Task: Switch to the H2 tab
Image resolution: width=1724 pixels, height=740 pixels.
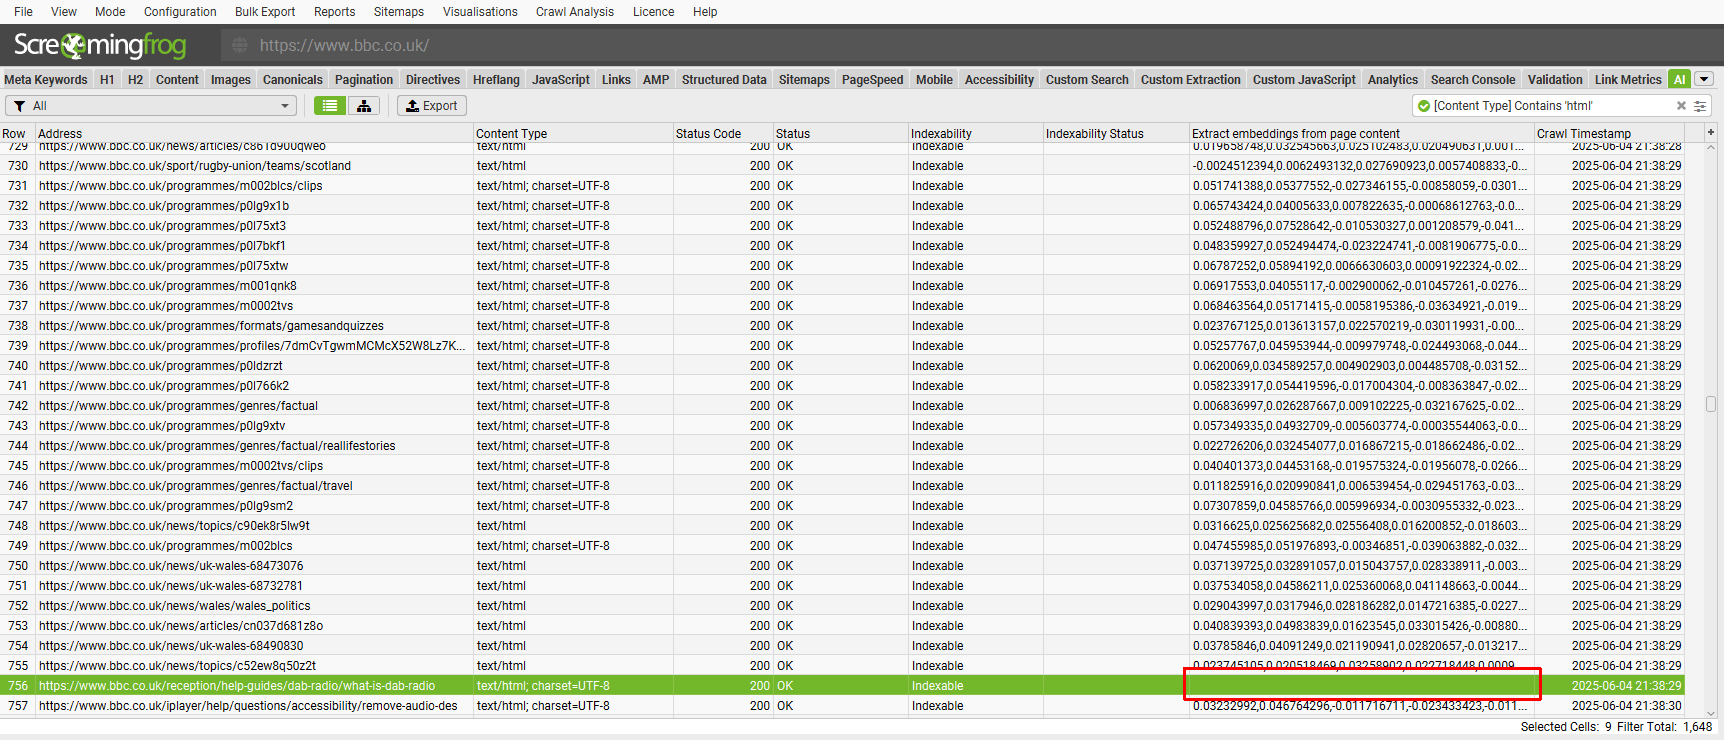Action: (135, 79)
